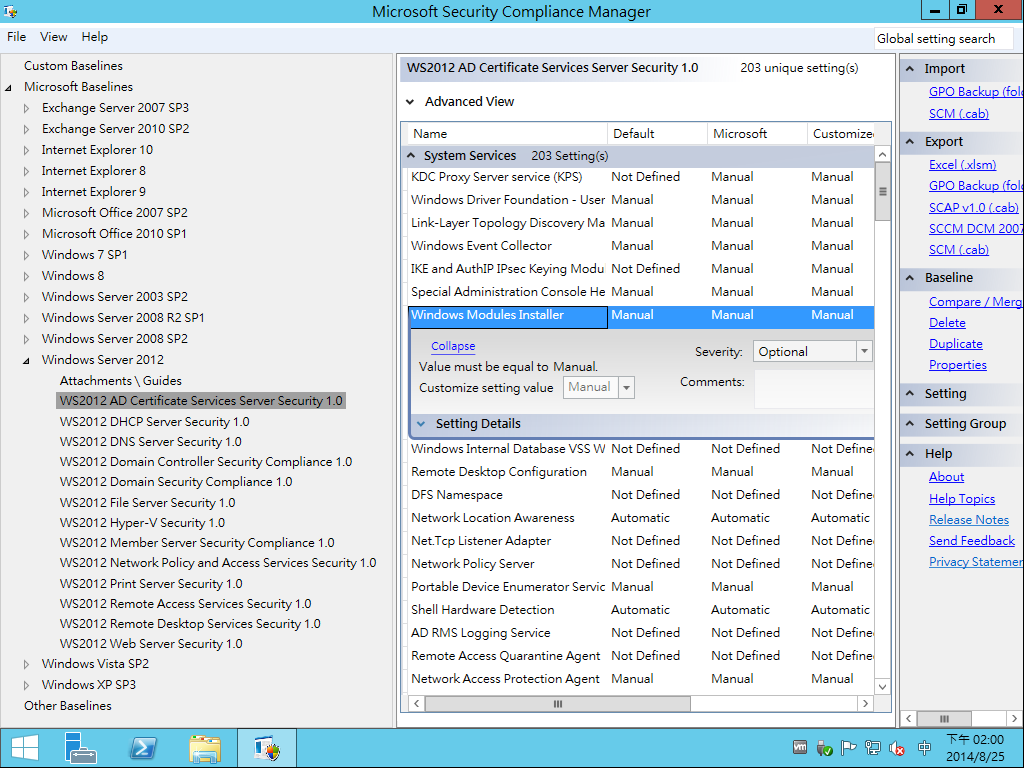
Task: Click inside the Comments text box
Action: (814, 389)
